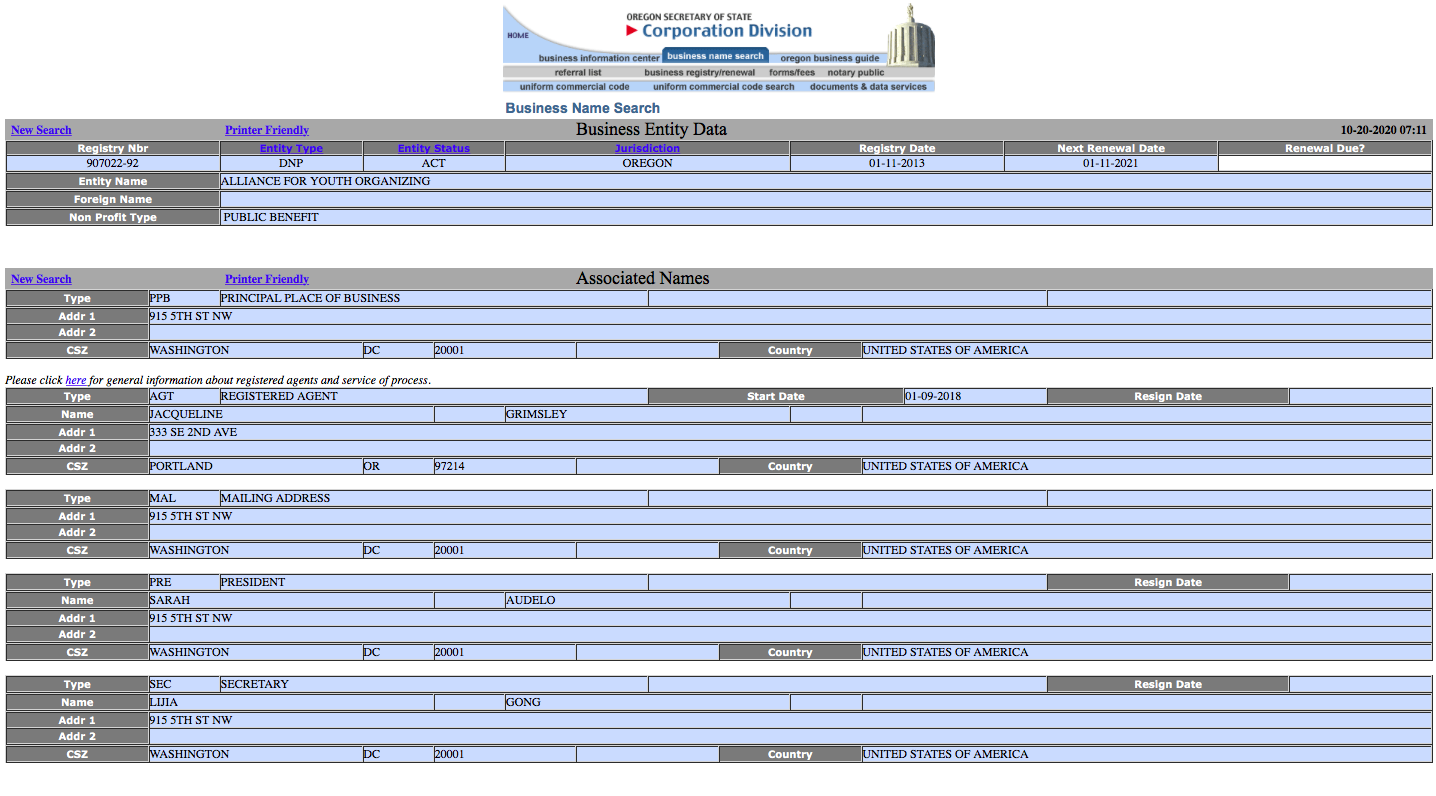Click the Registry Nbr header

pos(113,148)
